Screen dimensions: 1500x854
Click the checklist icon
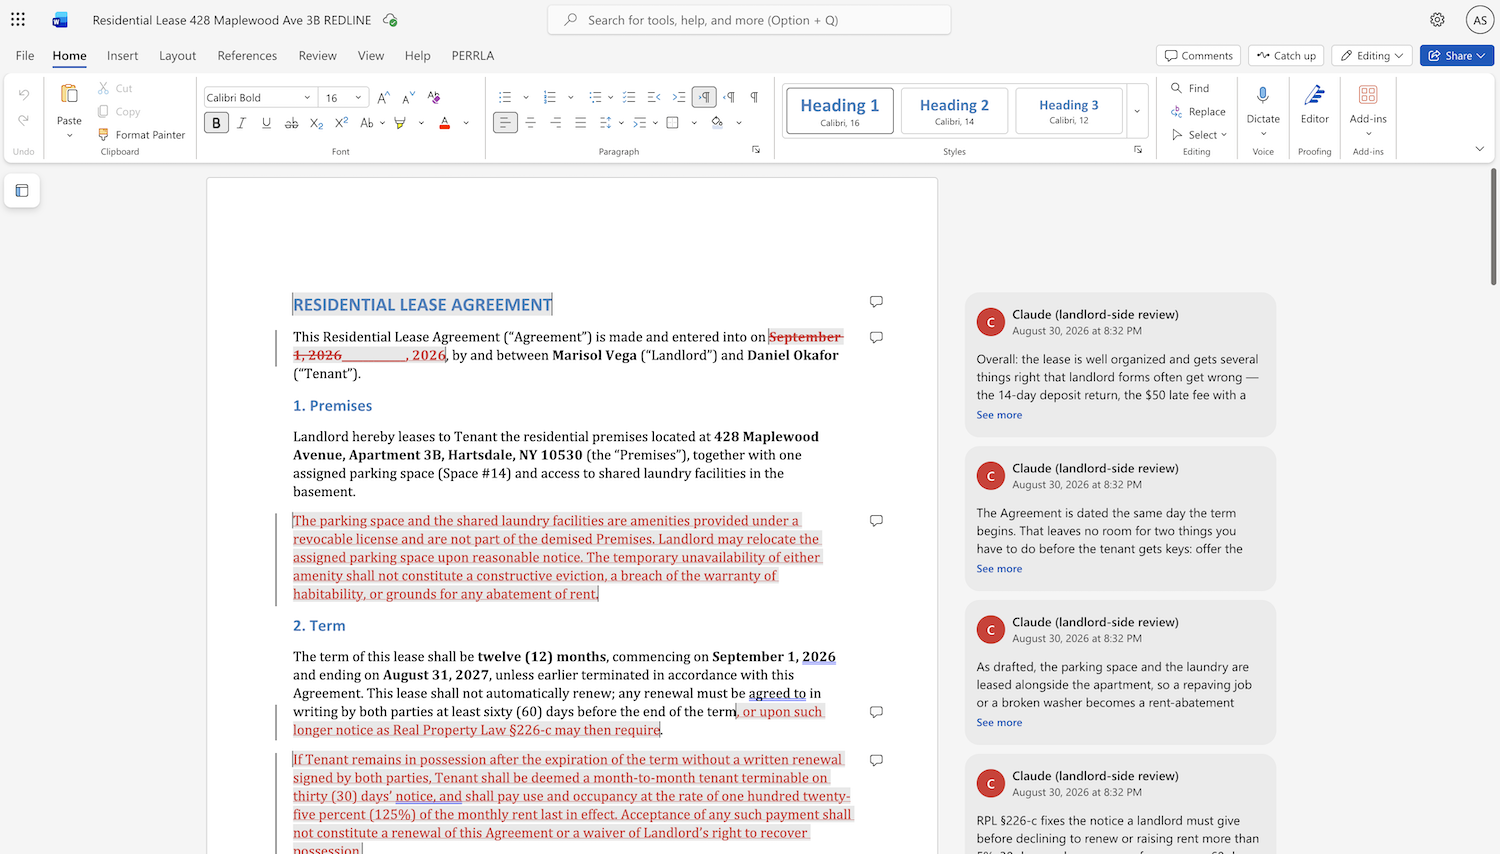629,98
